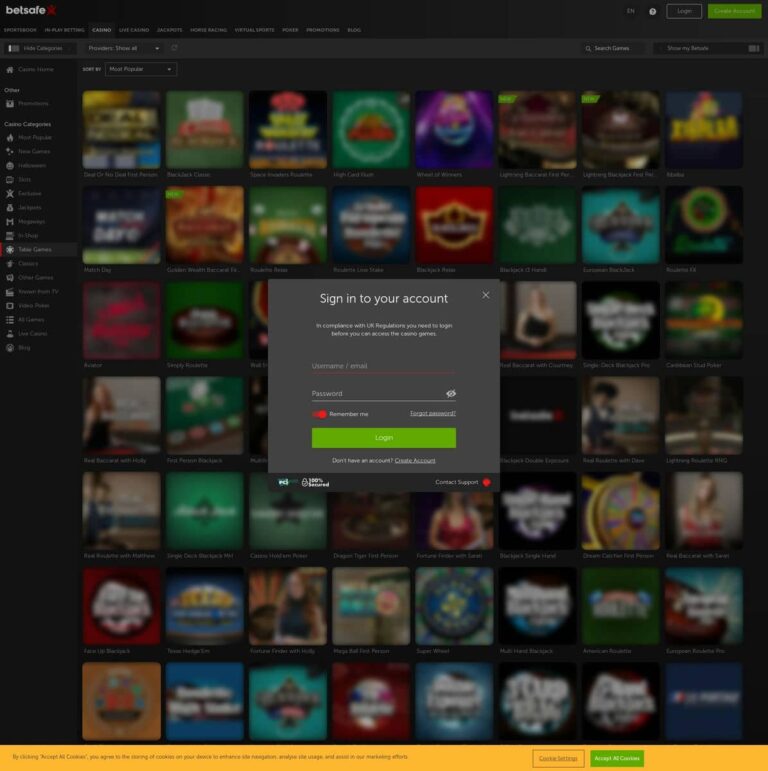Click the Hide Categories toggle button
This screenshot has height=771, width=768.
click(39, 48)
